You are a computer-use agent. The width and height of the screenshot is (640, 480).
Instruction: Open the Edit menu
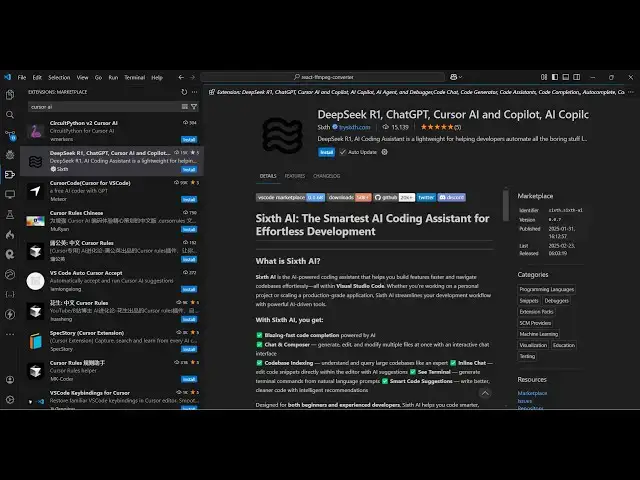(x=37, y=77)
